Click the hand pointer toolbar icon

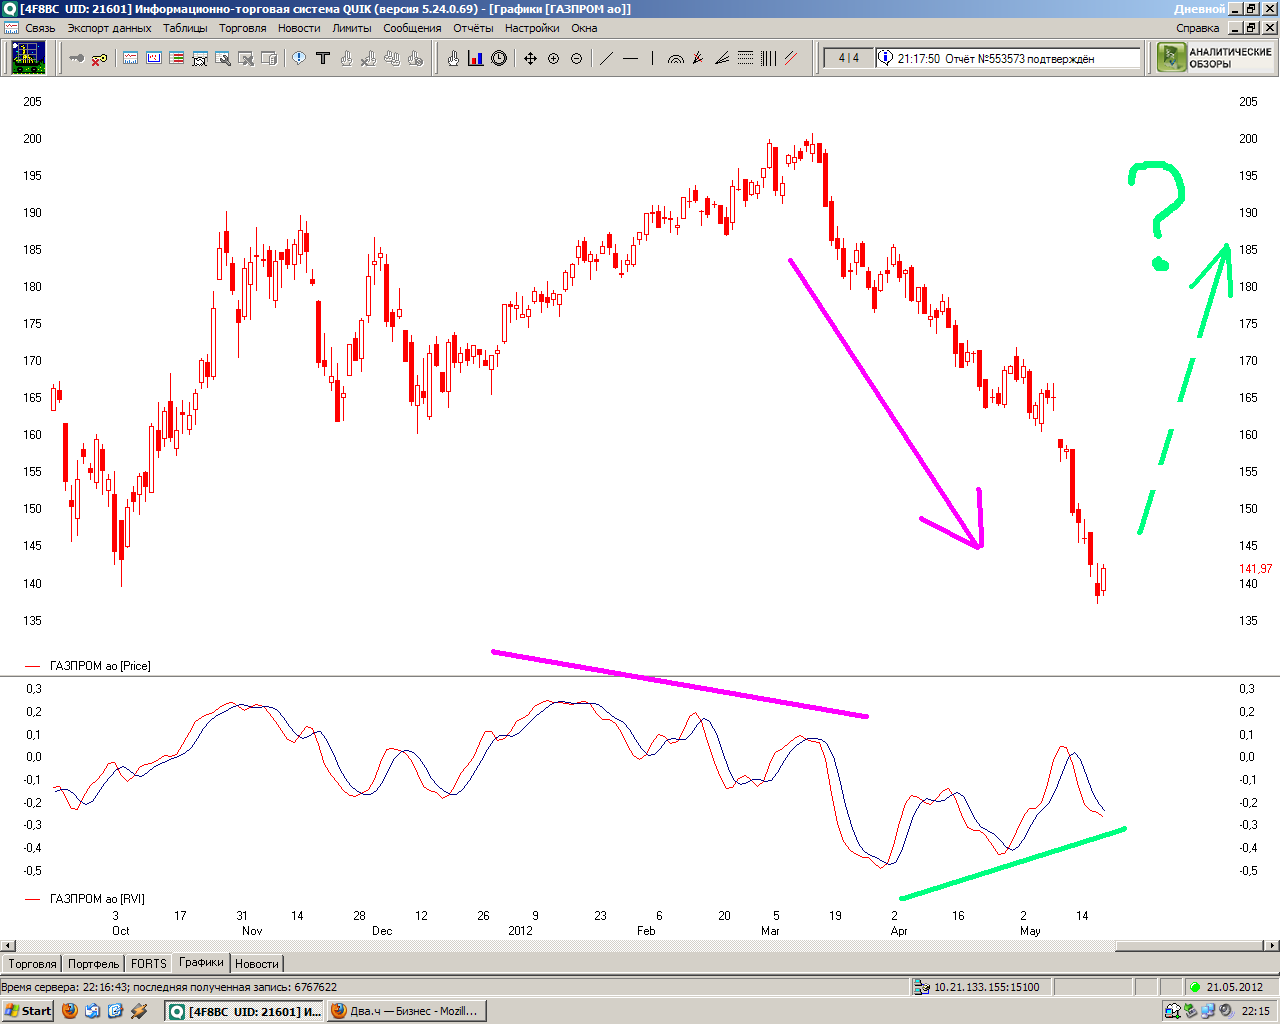pos(453,59)
